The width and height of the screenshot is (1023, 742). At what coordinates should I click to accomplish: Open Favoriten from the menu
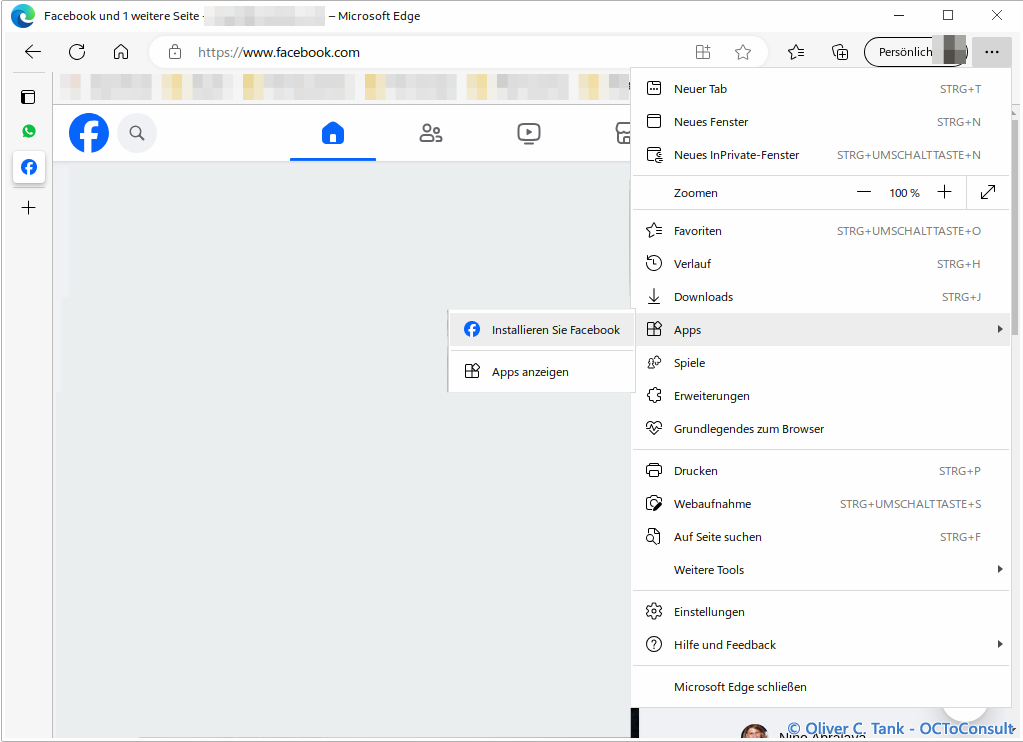coord(821,231)
